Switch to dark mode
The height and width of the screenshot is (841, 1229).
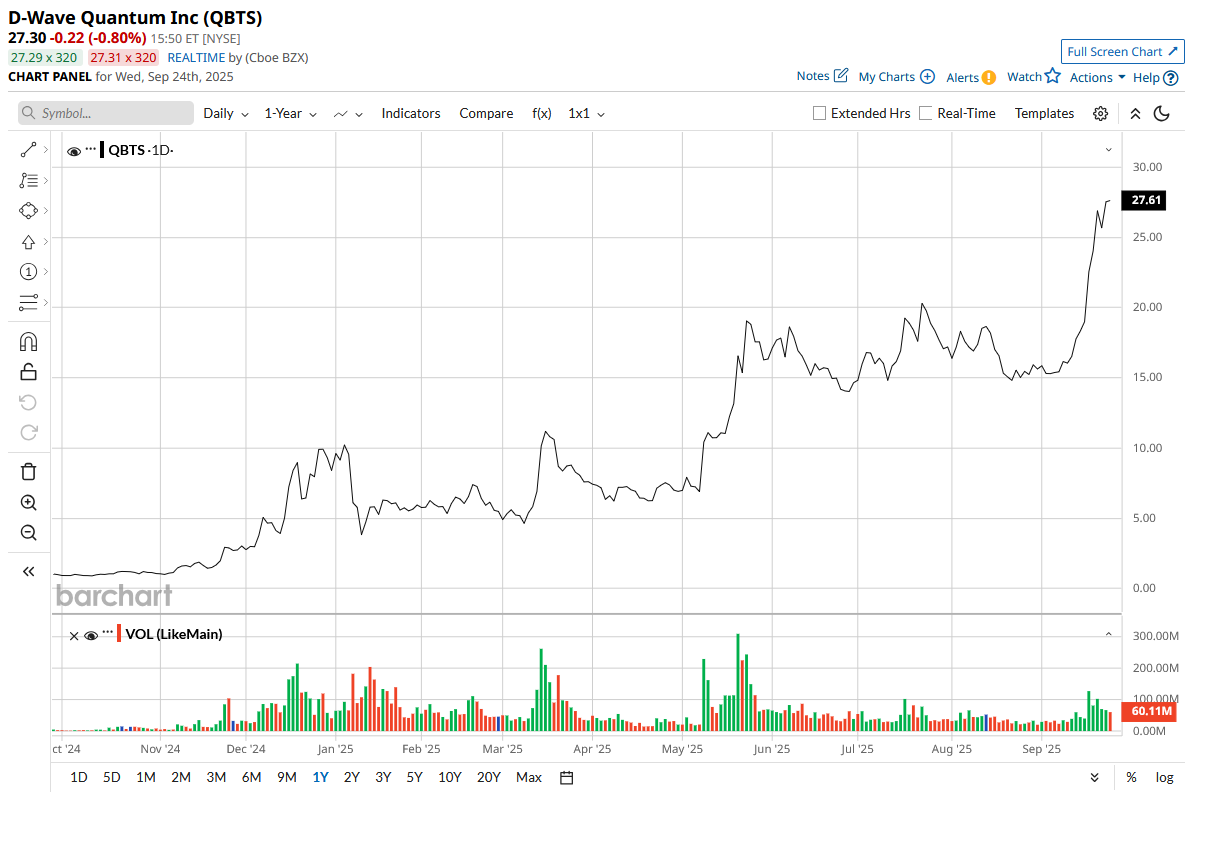[x=1162, y=114]
